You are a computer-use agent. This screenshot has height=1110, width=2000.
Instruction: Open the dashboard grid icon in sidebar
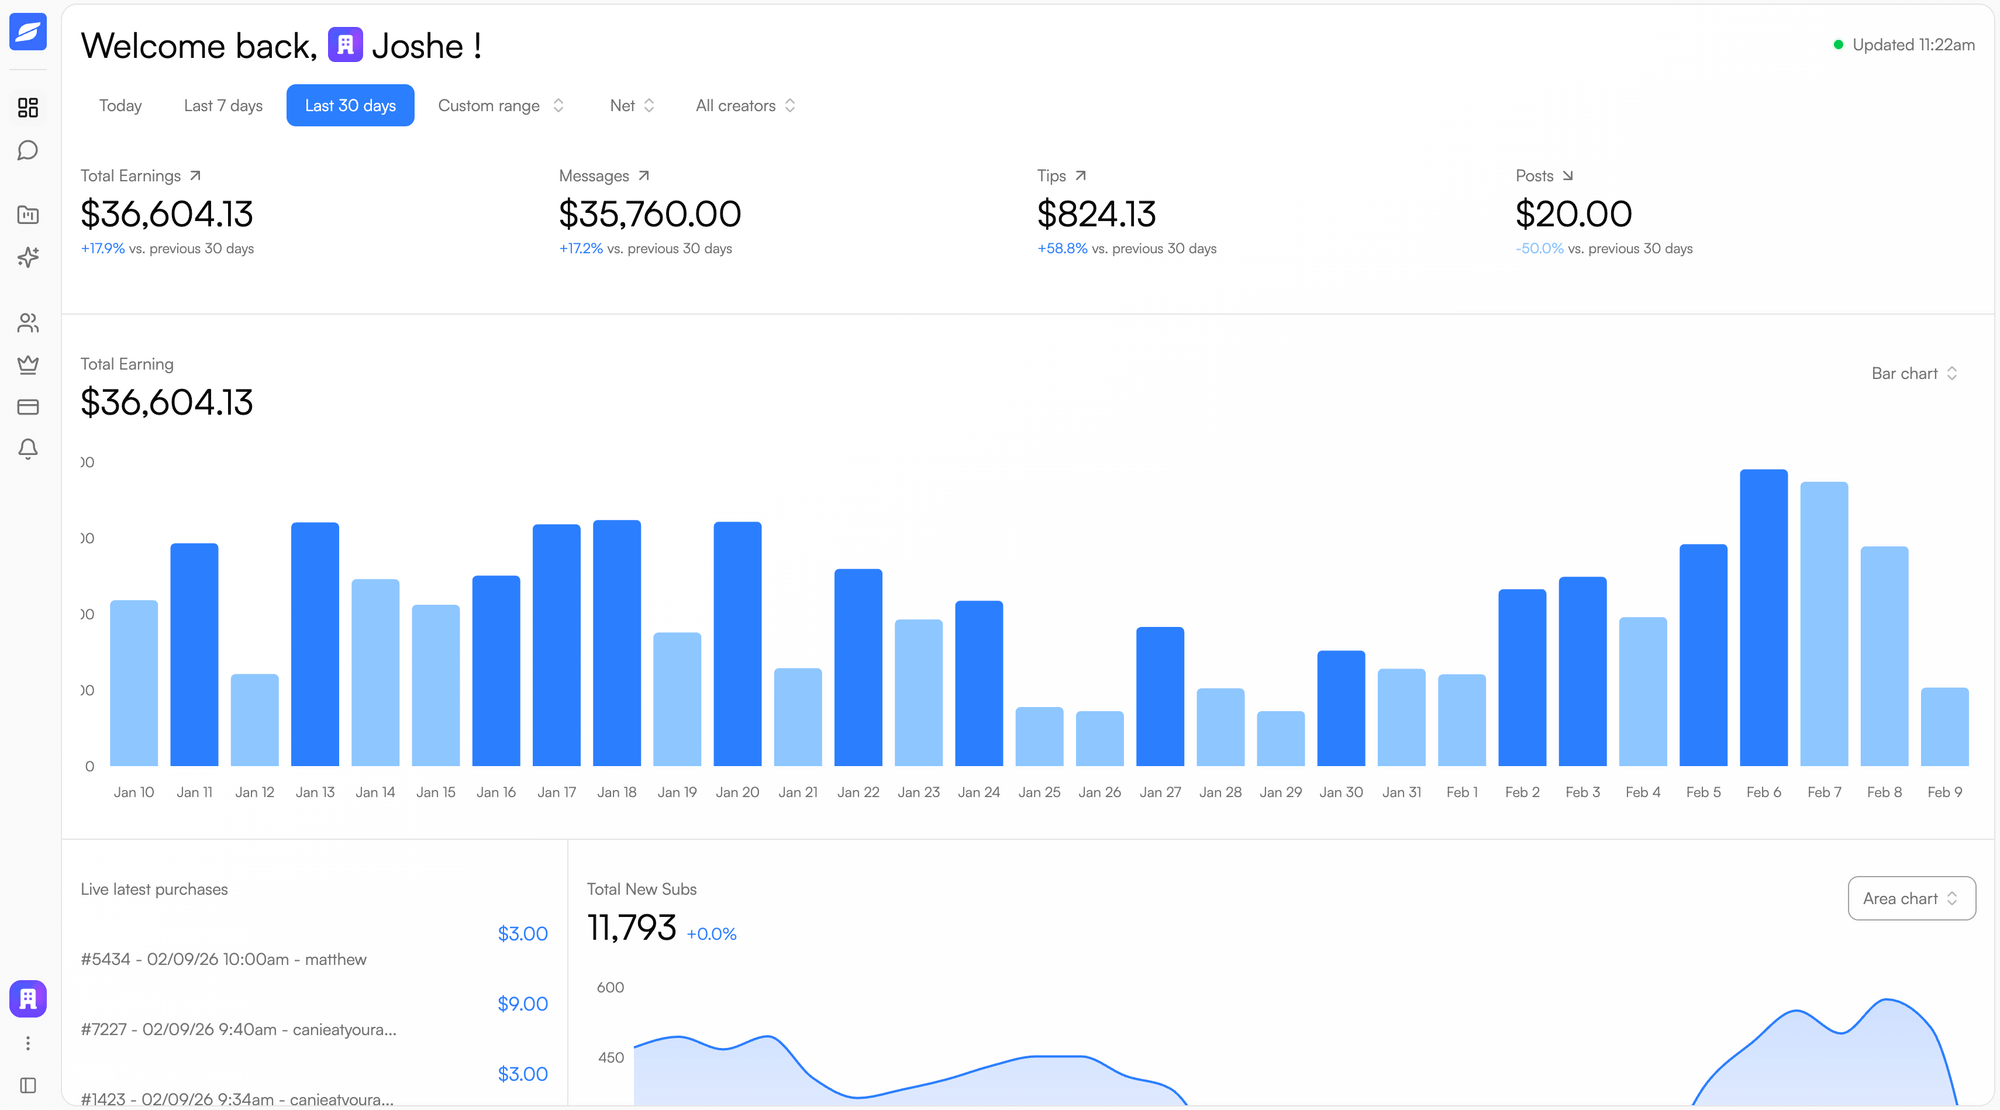point(28,107)
